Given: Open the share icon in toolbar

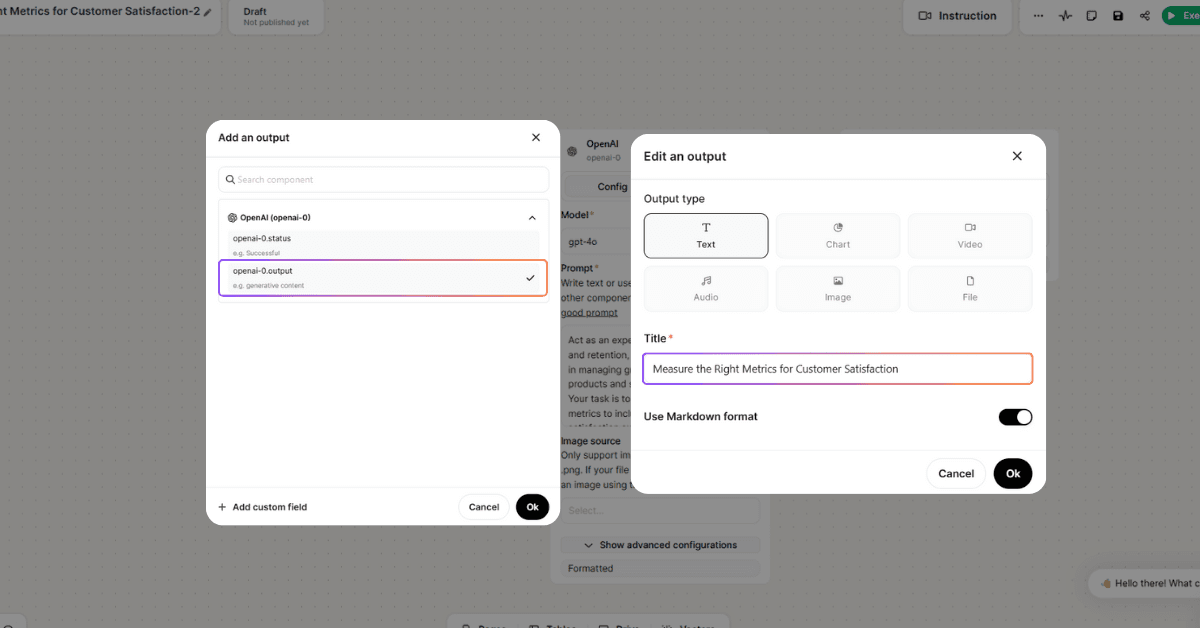Looking at the screenshot, I should [x=1145, y=16].
